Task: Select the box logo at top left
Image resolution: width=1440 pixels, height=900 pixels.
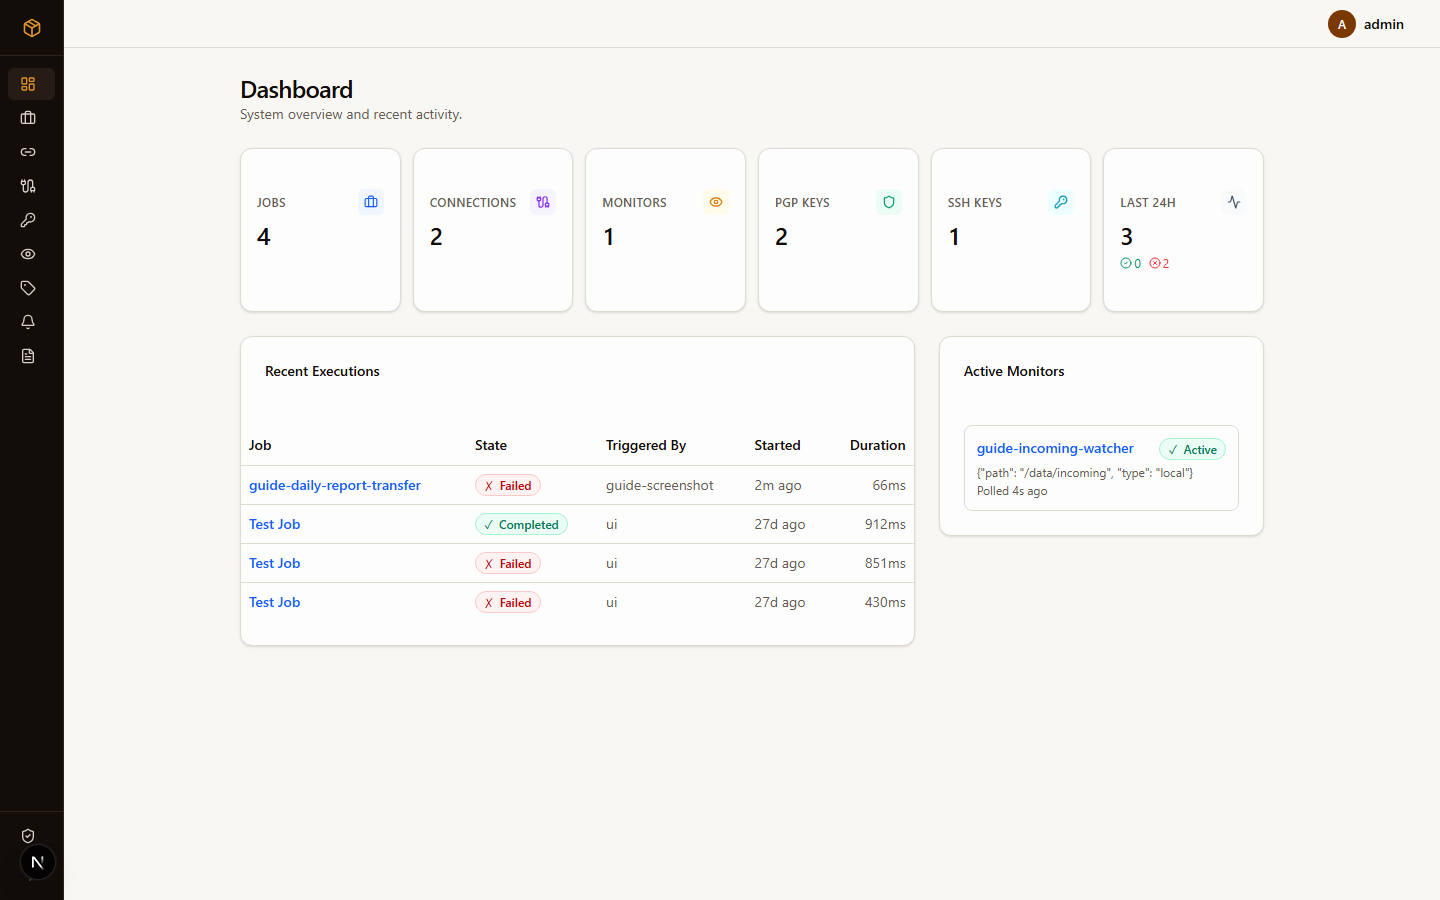Action: point(31,28)
